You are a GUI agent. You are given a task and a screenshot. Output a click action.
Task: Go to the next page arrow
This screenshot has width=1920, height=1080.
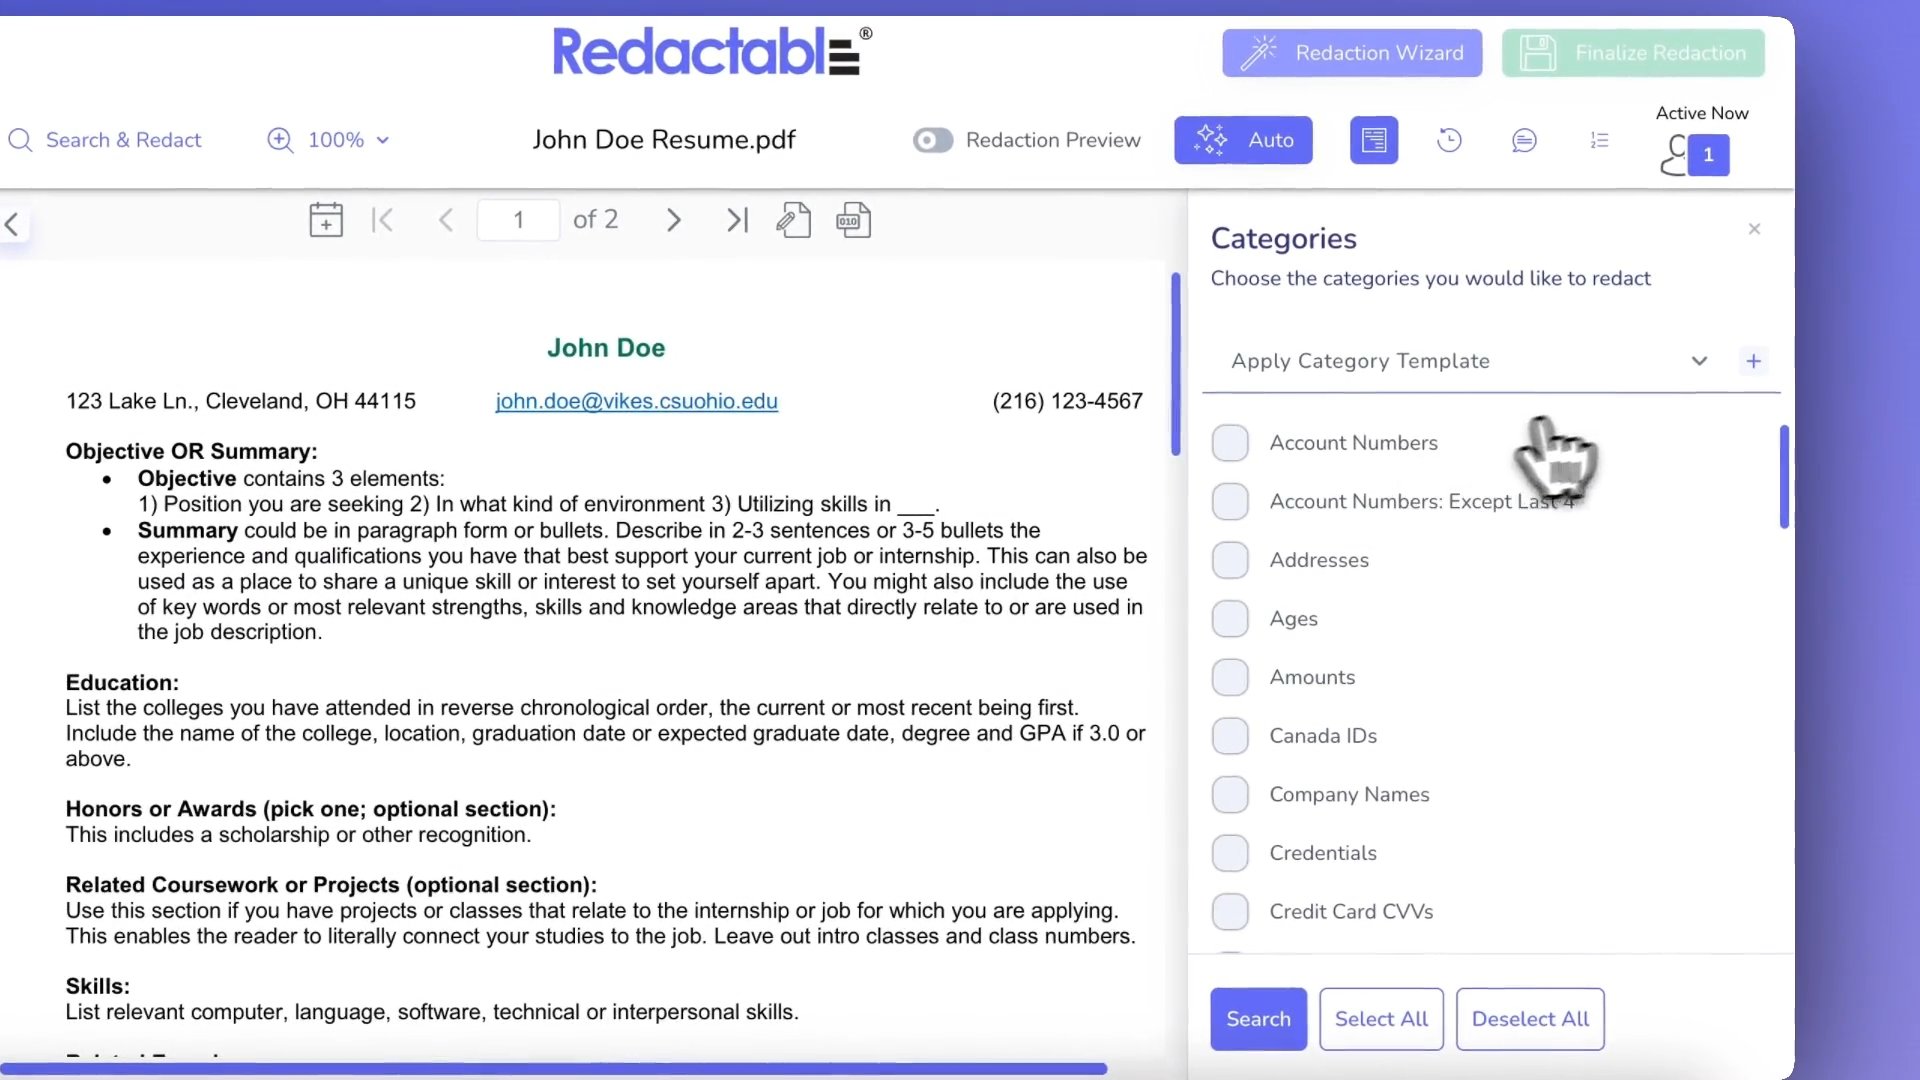(673, 220)
